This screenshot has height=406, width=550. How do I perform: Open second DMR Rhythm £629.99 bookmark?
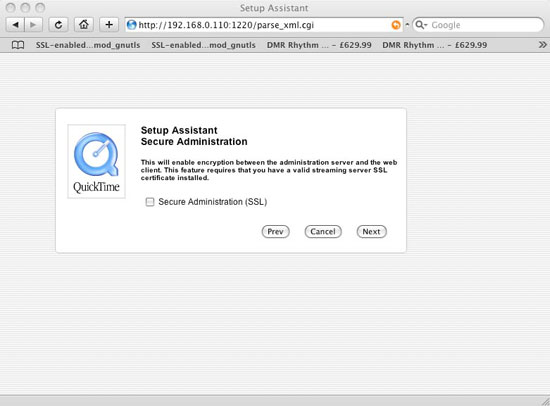coord(435,45)
